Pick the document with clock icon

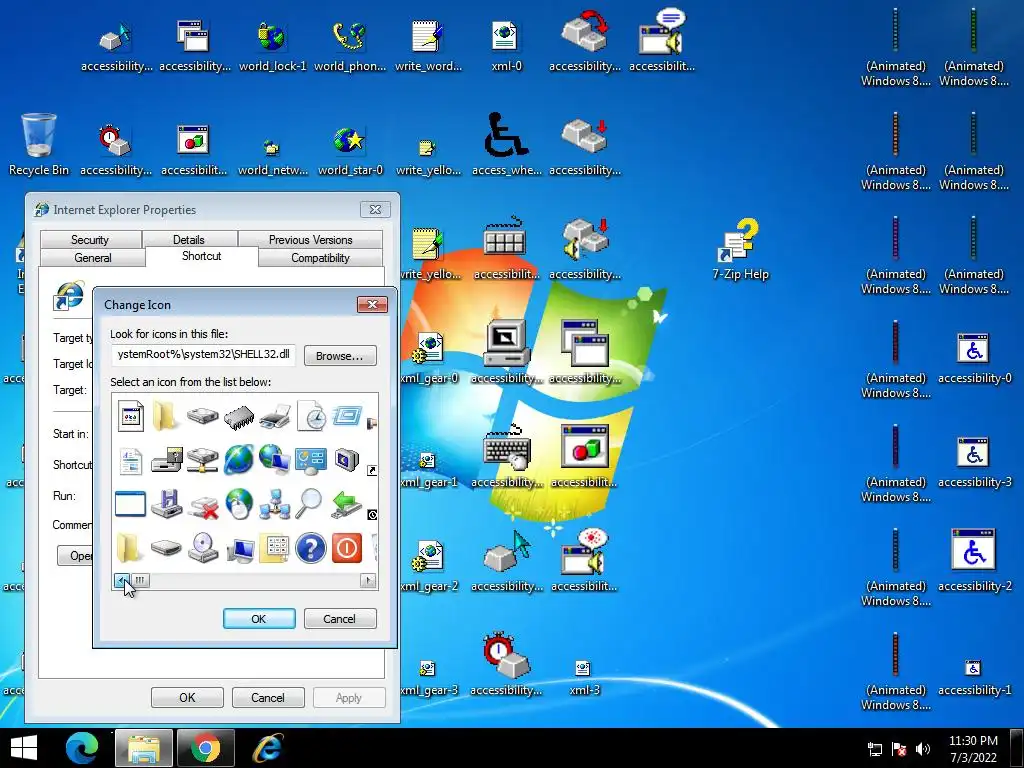311,416
